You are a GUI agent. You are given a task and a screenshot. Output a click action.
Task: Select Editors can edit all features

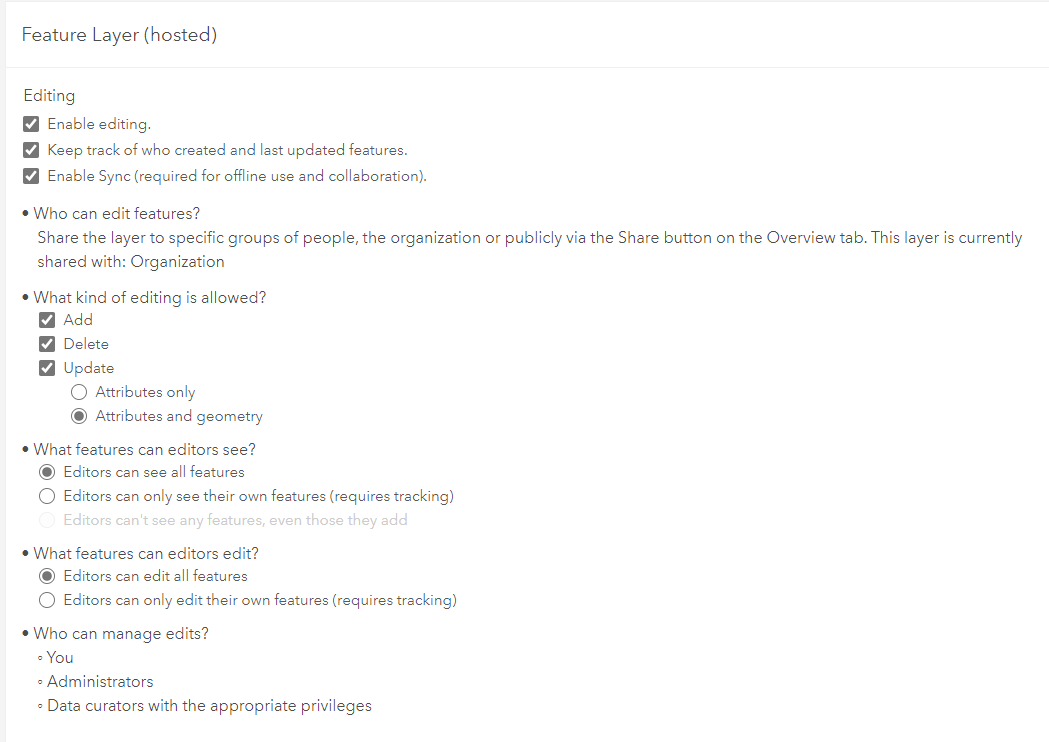click(x=47, y=576)
